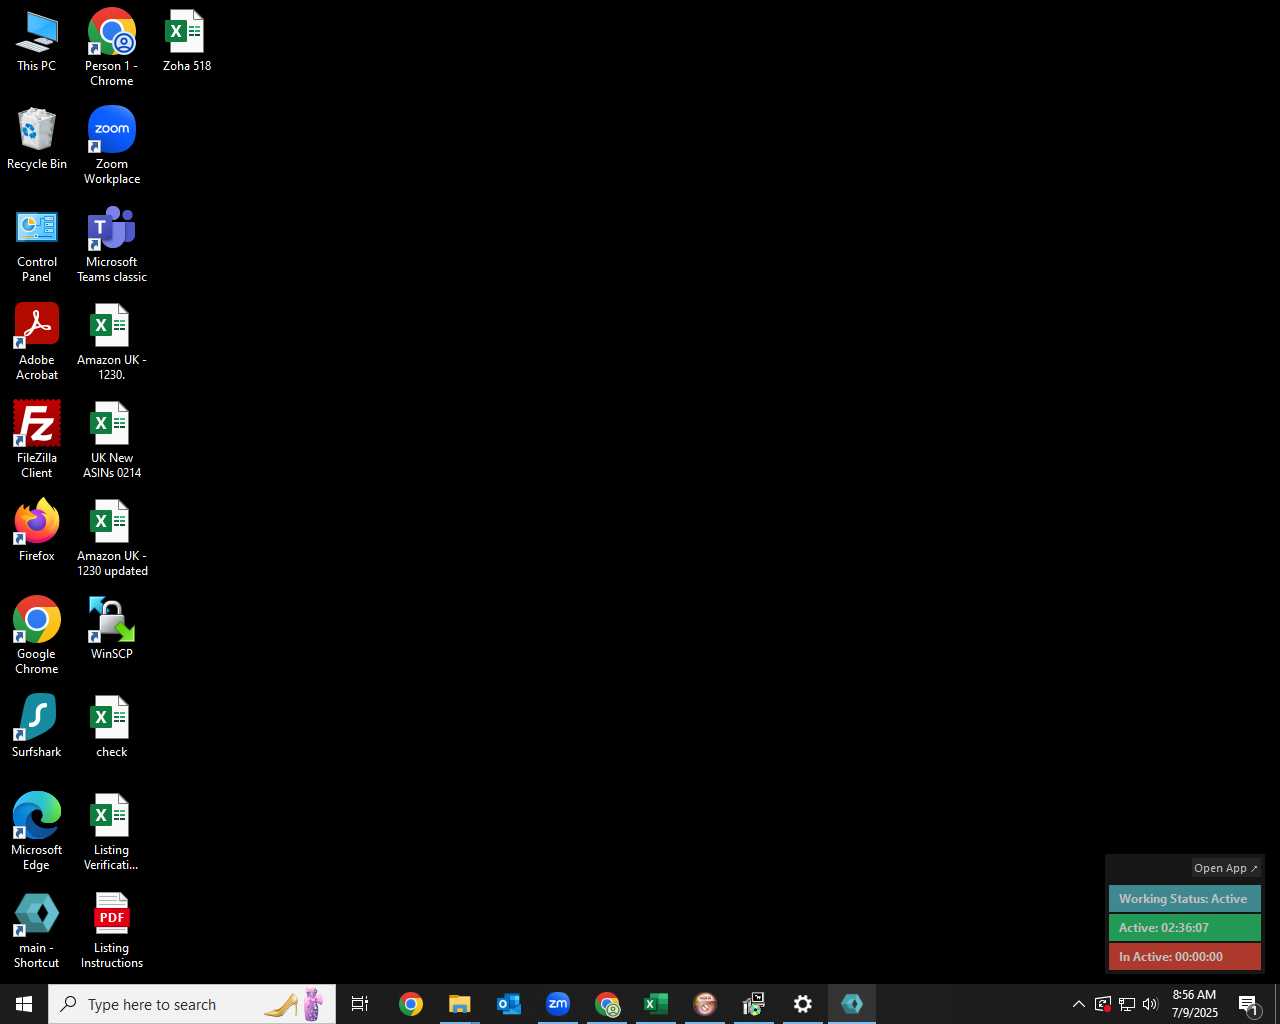The width and height of the screenshot is (1280, 1024).
Task: Launch Firefox desktop shortcut
Action: [x=37, y=532]
